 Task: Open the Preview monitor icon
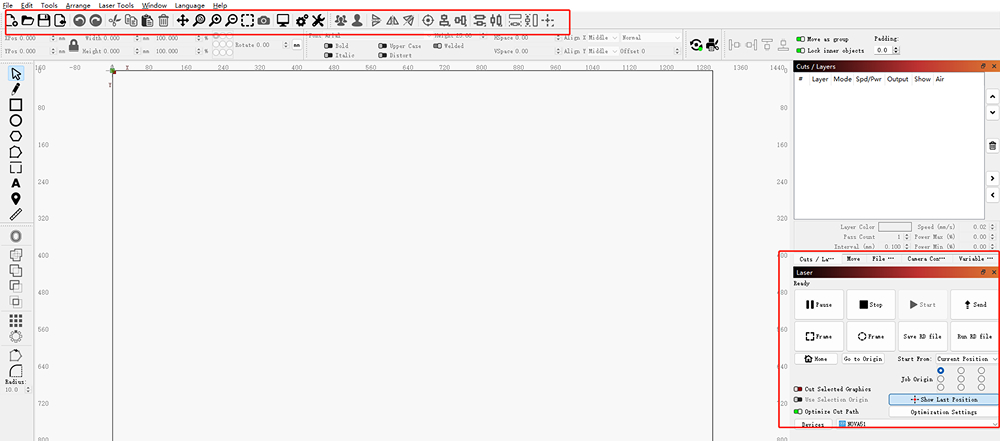[283, 21]
